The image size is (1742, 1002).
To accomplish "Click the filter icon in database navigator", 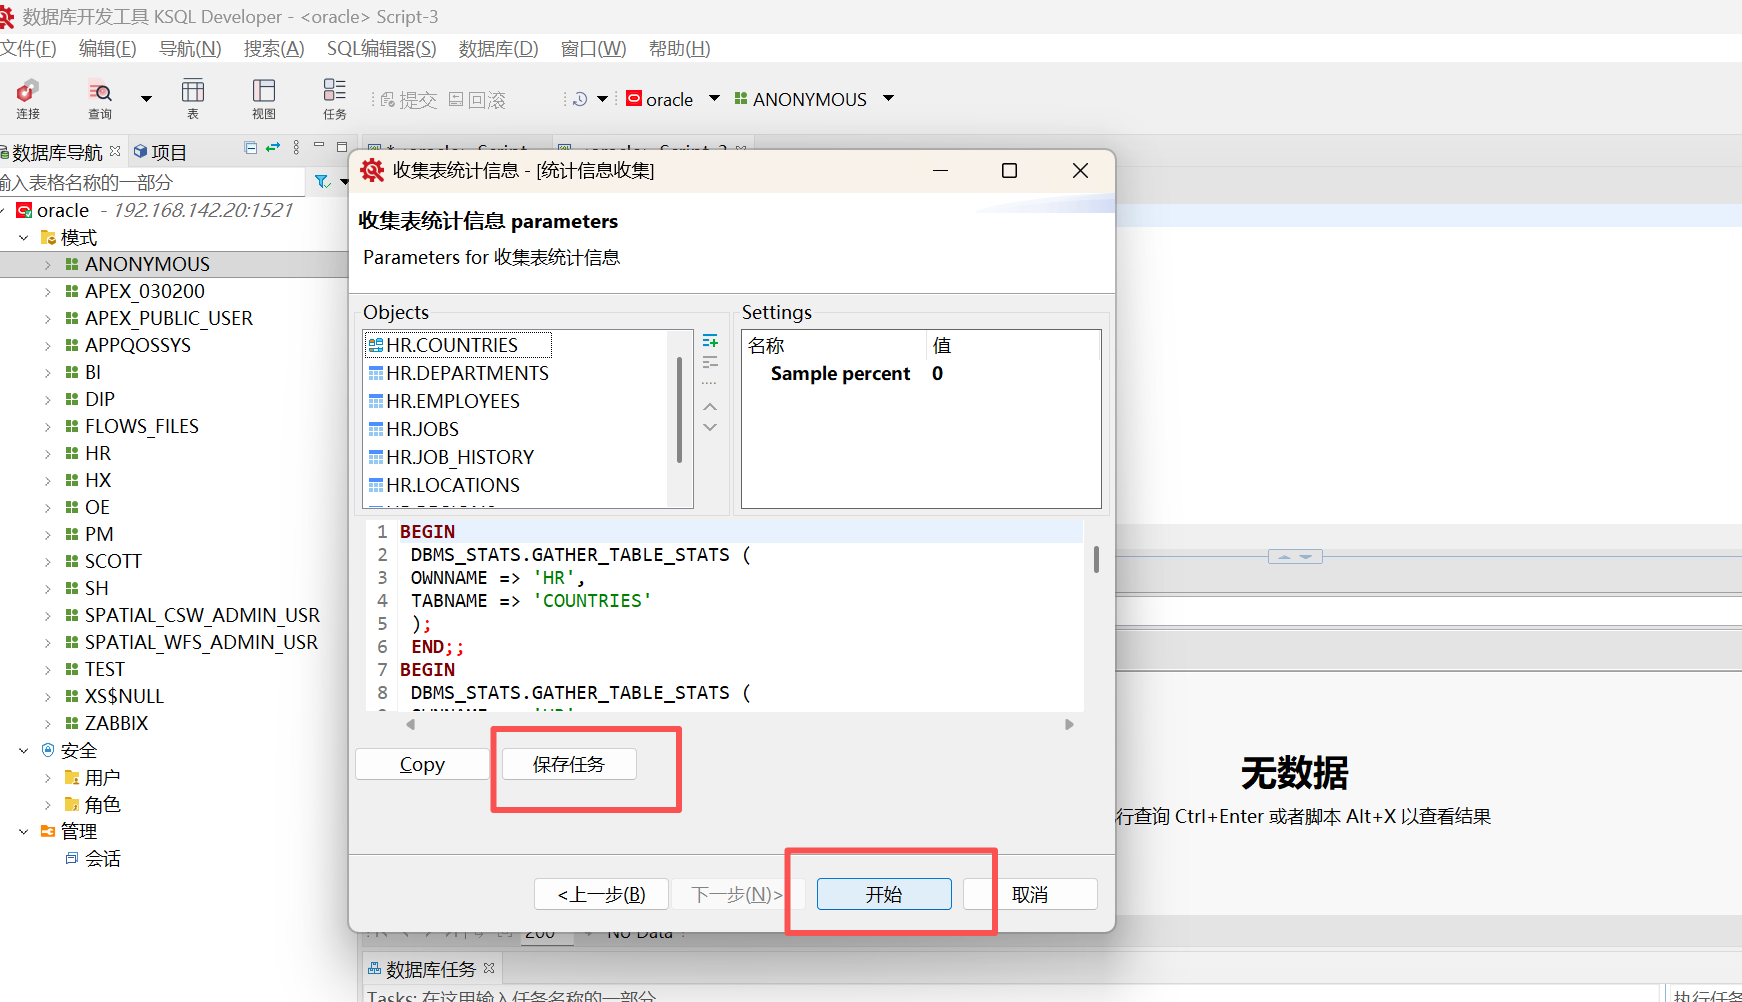I will (x=322, y=182).
